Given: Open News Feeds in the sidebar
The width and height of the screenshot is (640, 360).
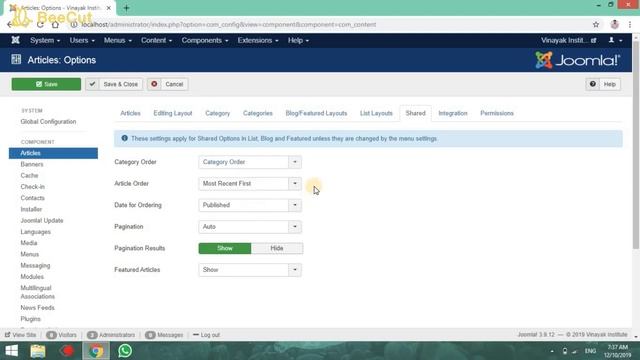Looking at the screenshot, I should click(37, 308).
